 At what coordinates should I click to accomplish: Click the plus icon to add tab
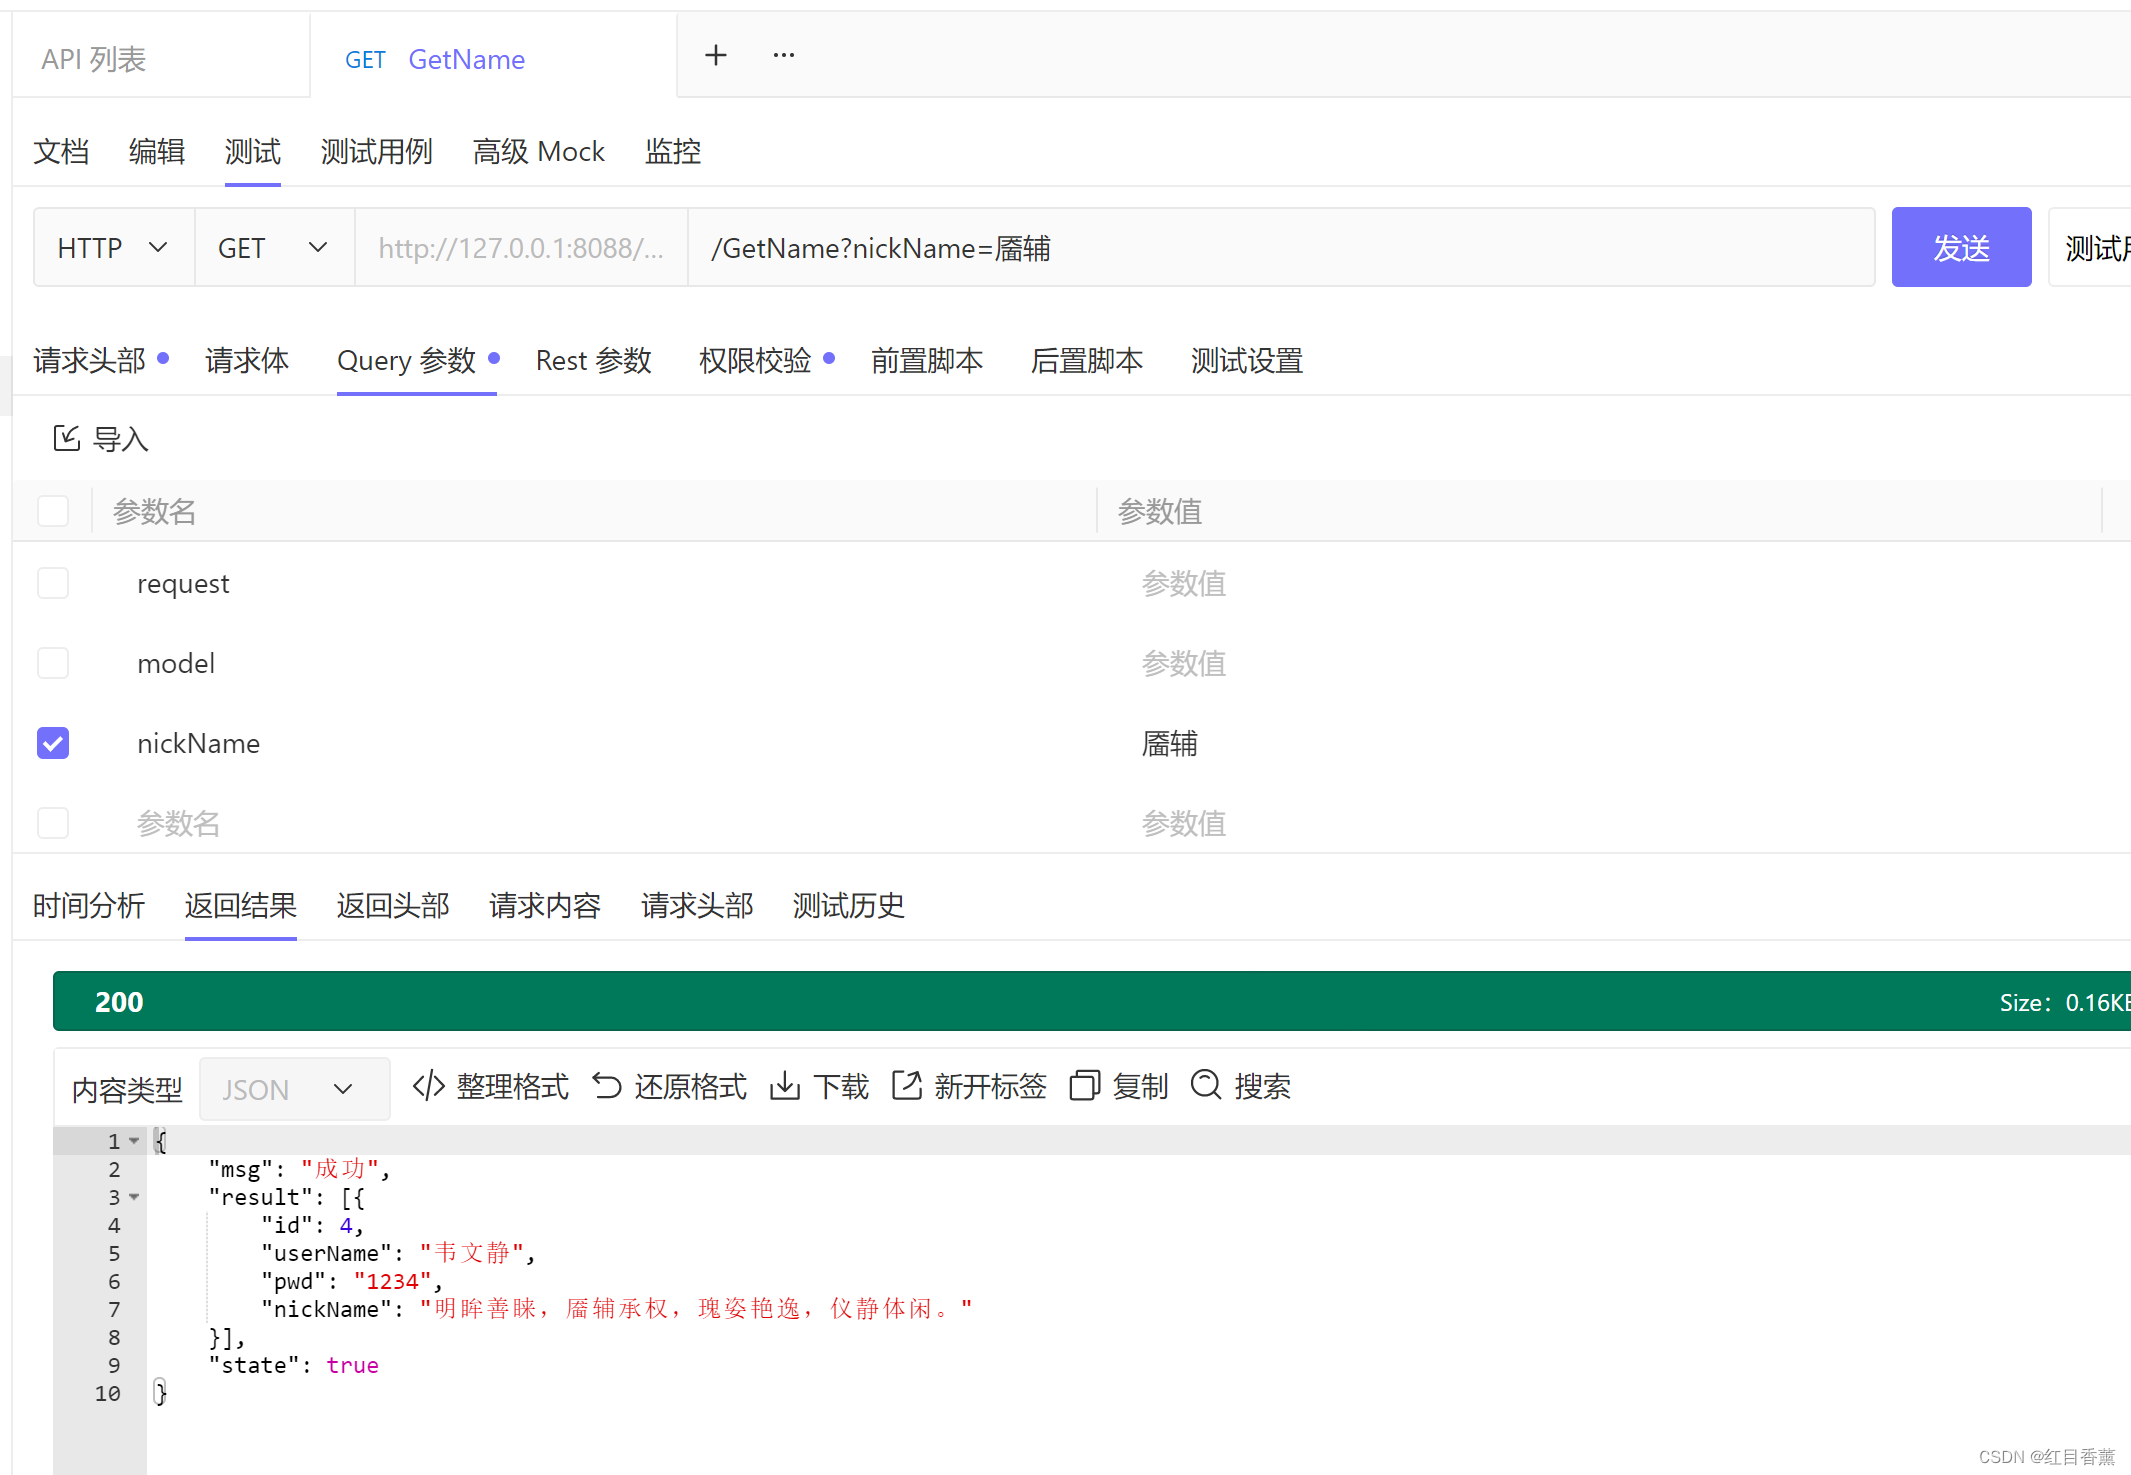715,56
